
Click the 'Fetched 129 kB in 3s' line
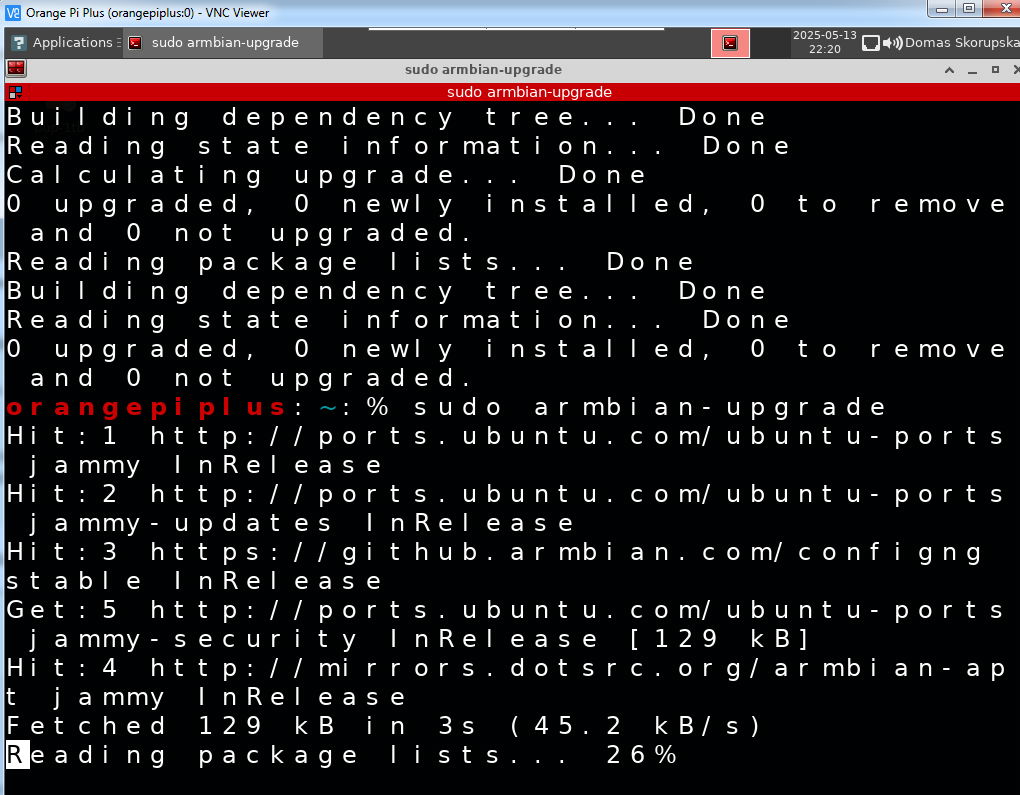click(383, 726)
